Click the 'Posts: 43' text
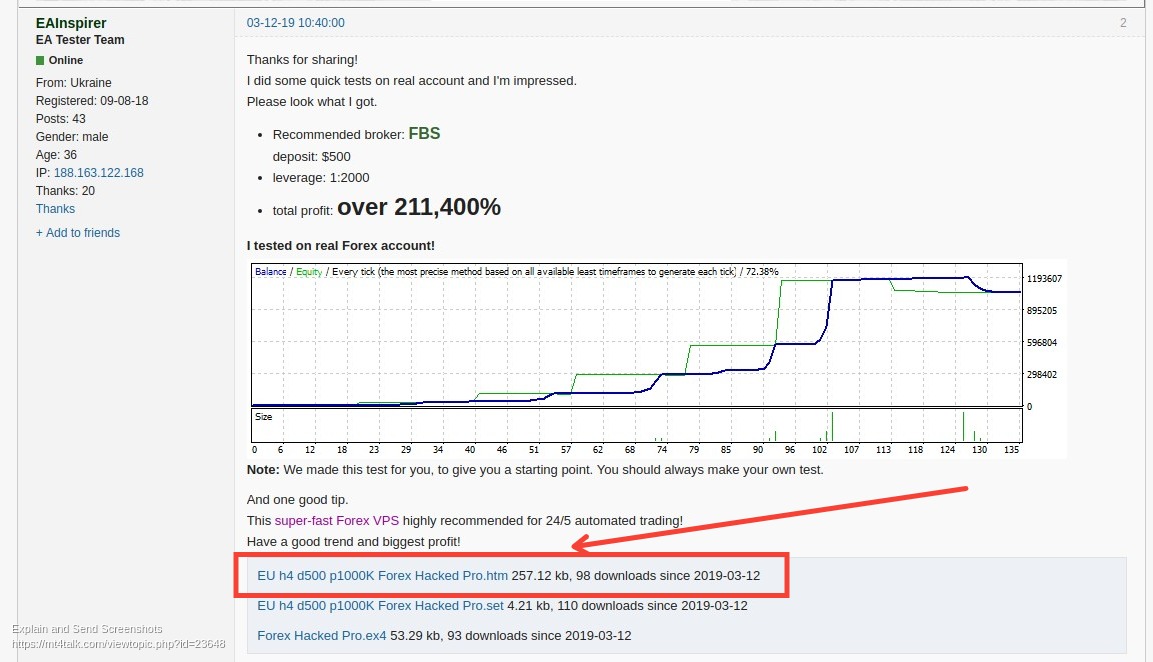The height and width of the screenshot is (662, 1153). tap(60, 118)
